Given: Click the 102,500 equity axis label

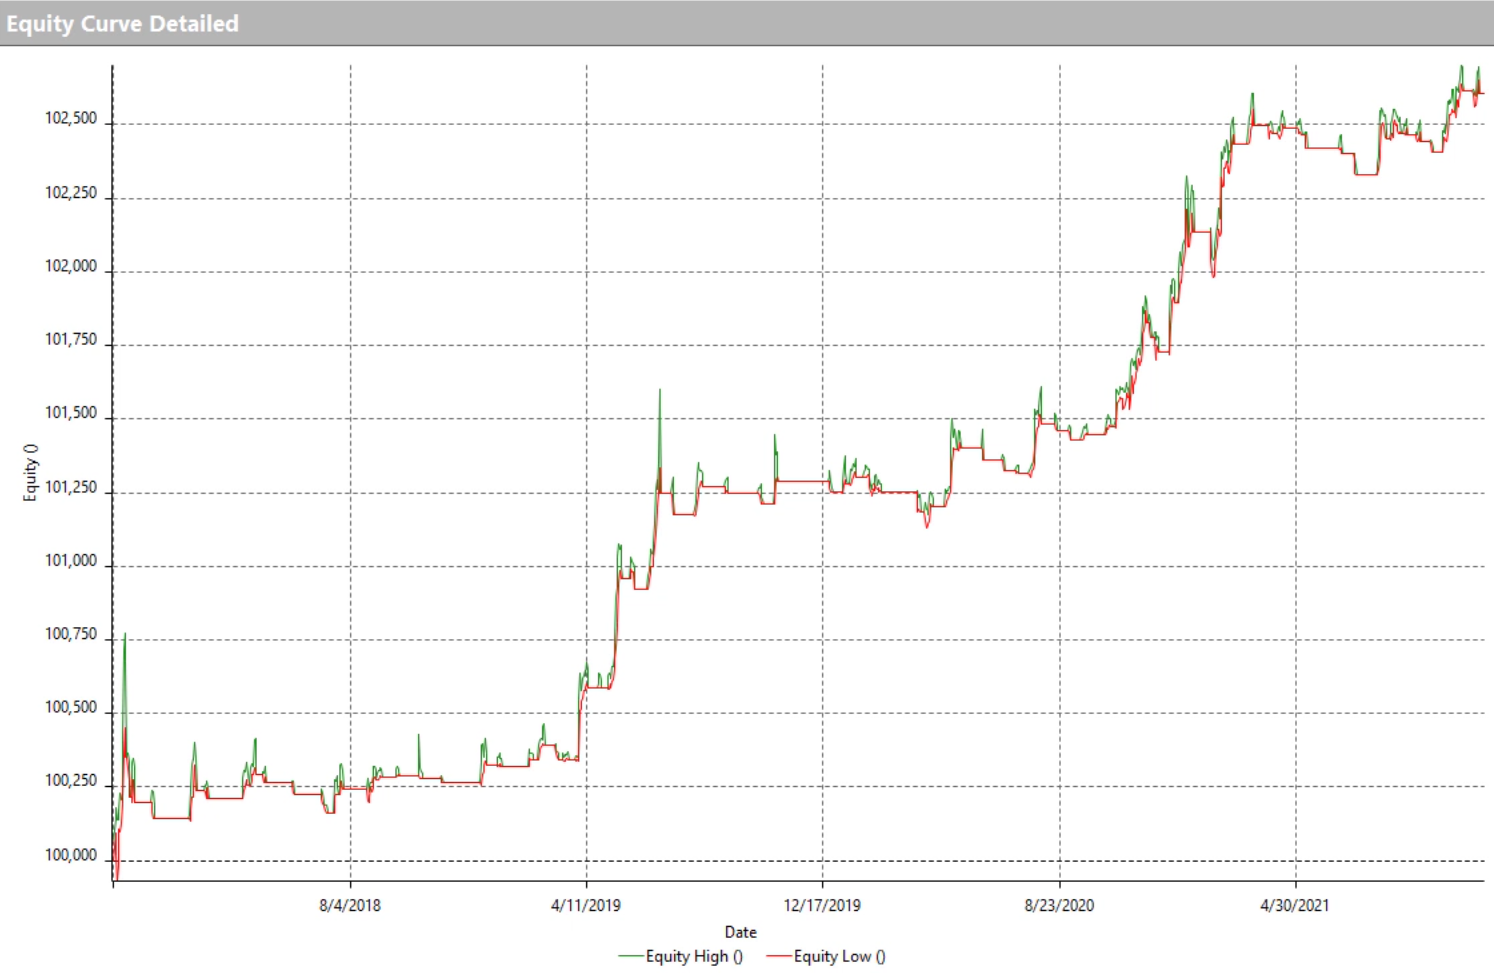Looking at the screenshot, I should [x=71, y=118].
